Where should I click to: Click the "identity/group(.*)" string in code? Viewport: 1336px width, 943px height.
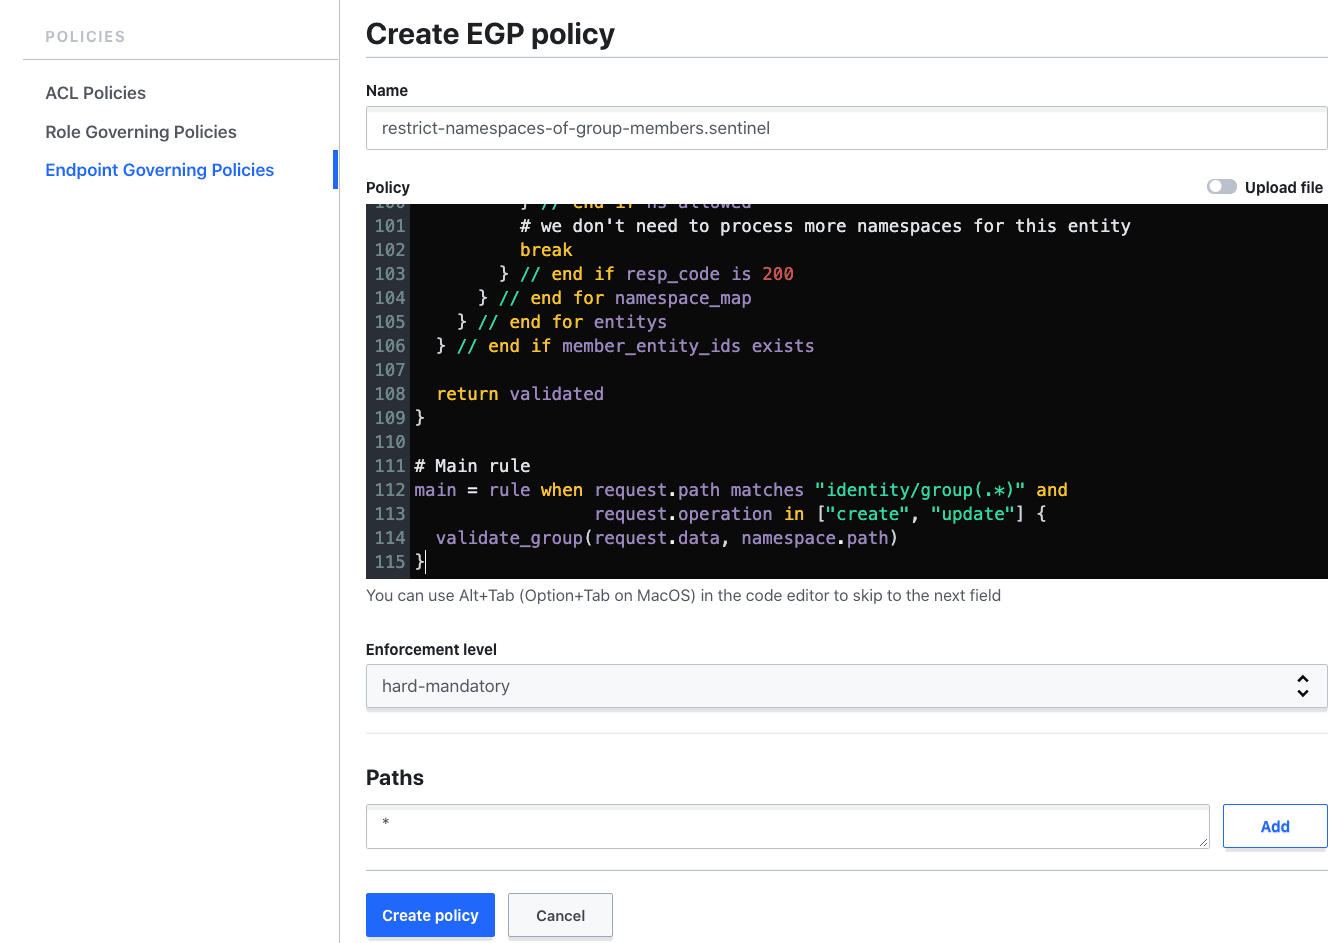click(919, 490)
